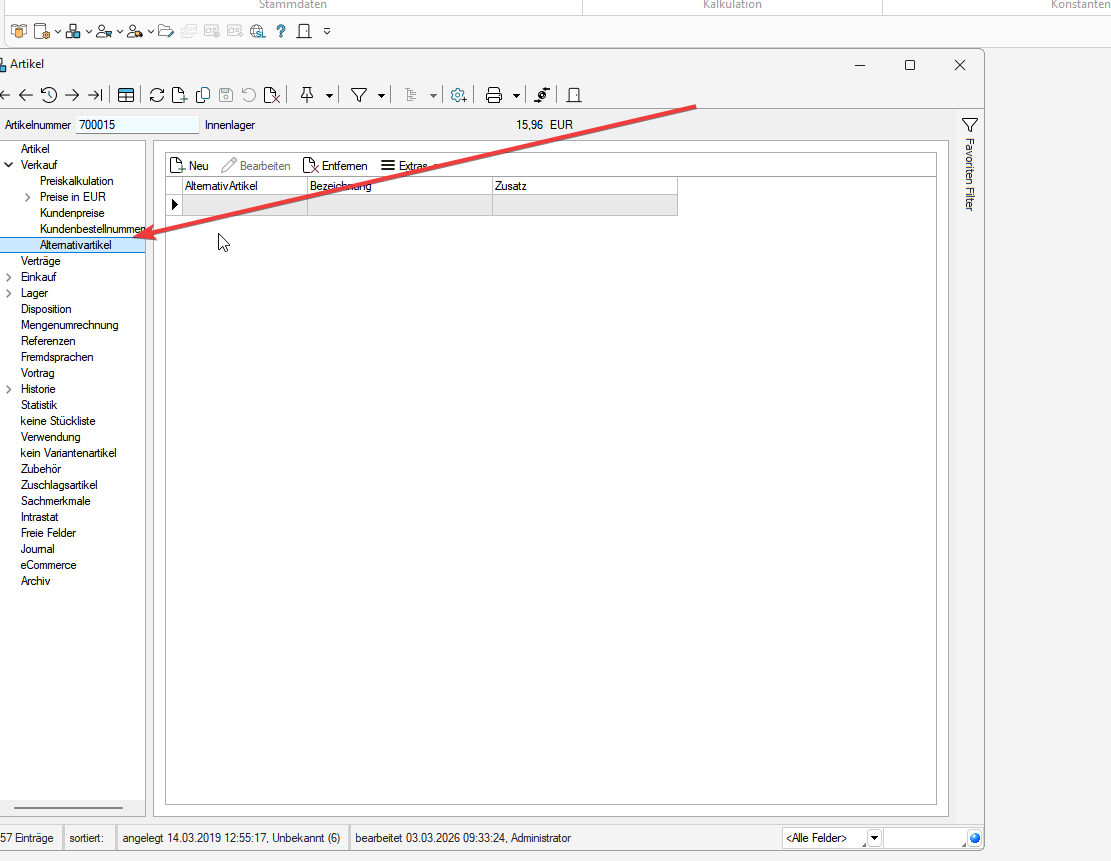
Task: Click the history clock navigation icon
Action: [48, 95]
